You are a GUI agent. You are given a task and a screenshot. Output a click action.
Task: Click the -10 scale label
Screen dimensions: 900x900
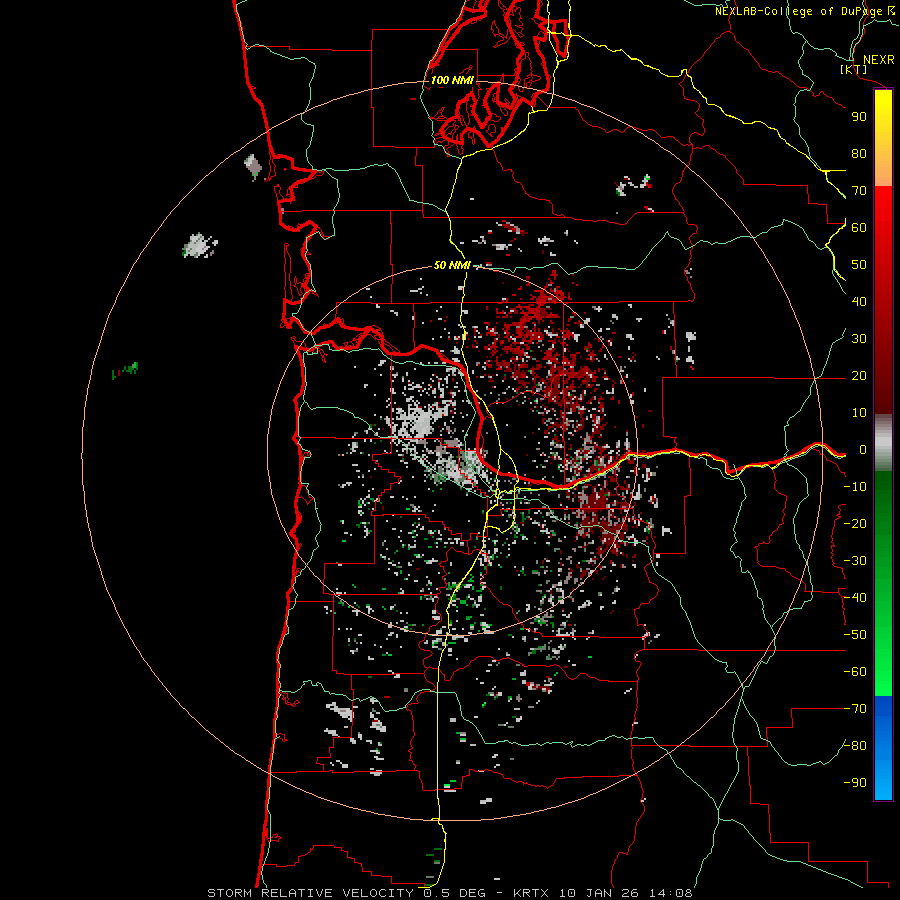[855, 487]
